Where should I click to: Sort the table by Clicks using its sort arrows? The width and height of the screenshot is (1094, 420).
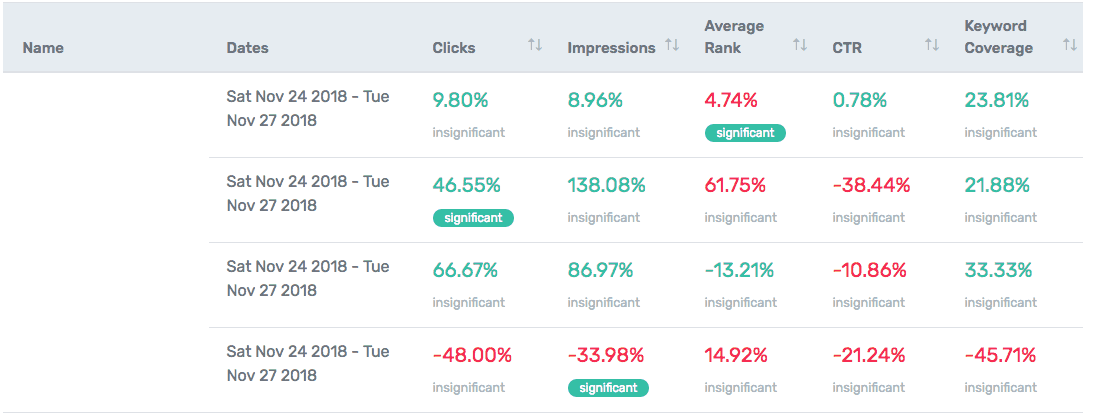click(x=535, y=46)
